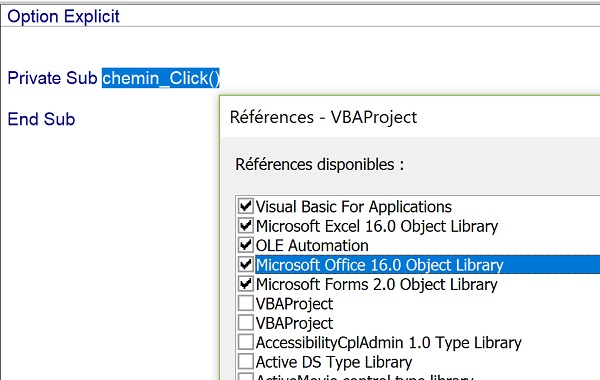
Task: Toggle the OLE Automation checkbox
Action: click(x=245, y=245)
